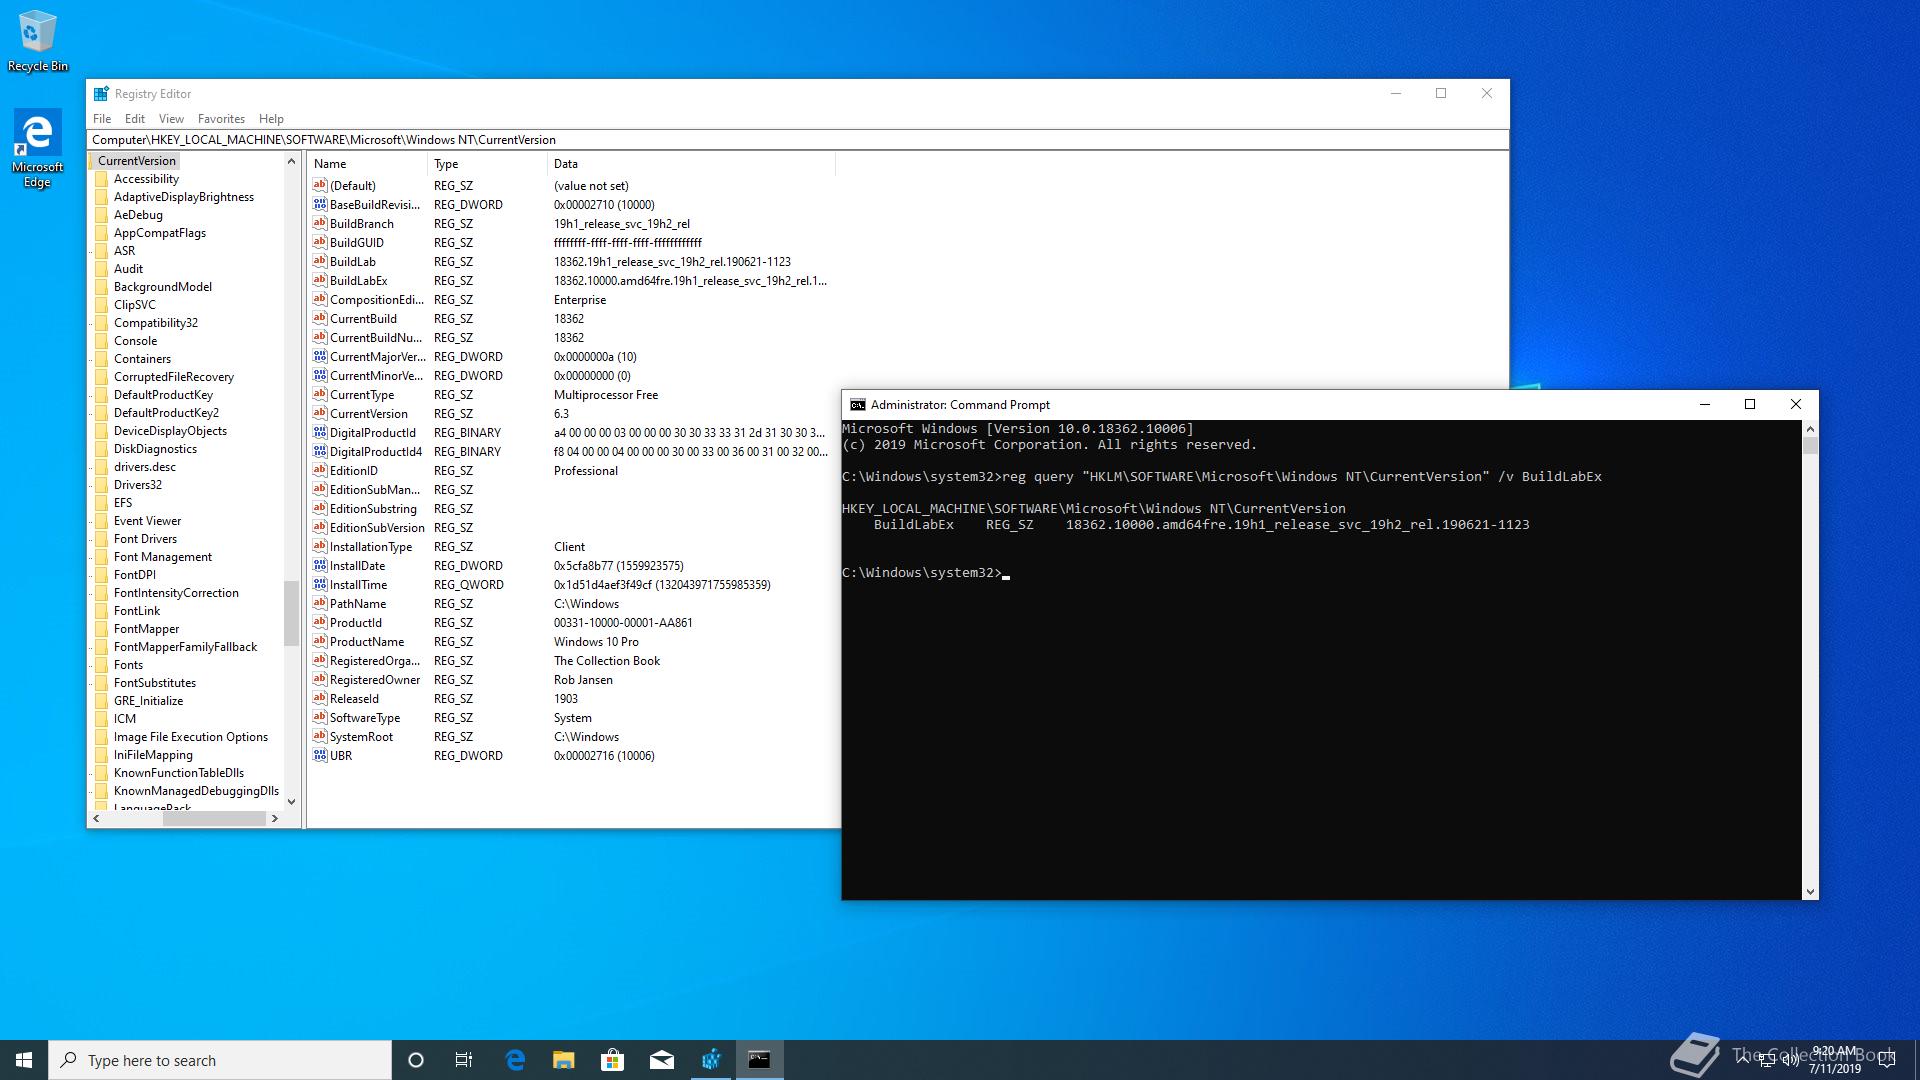Click the Accessibility folder icon

click(101, 179)
